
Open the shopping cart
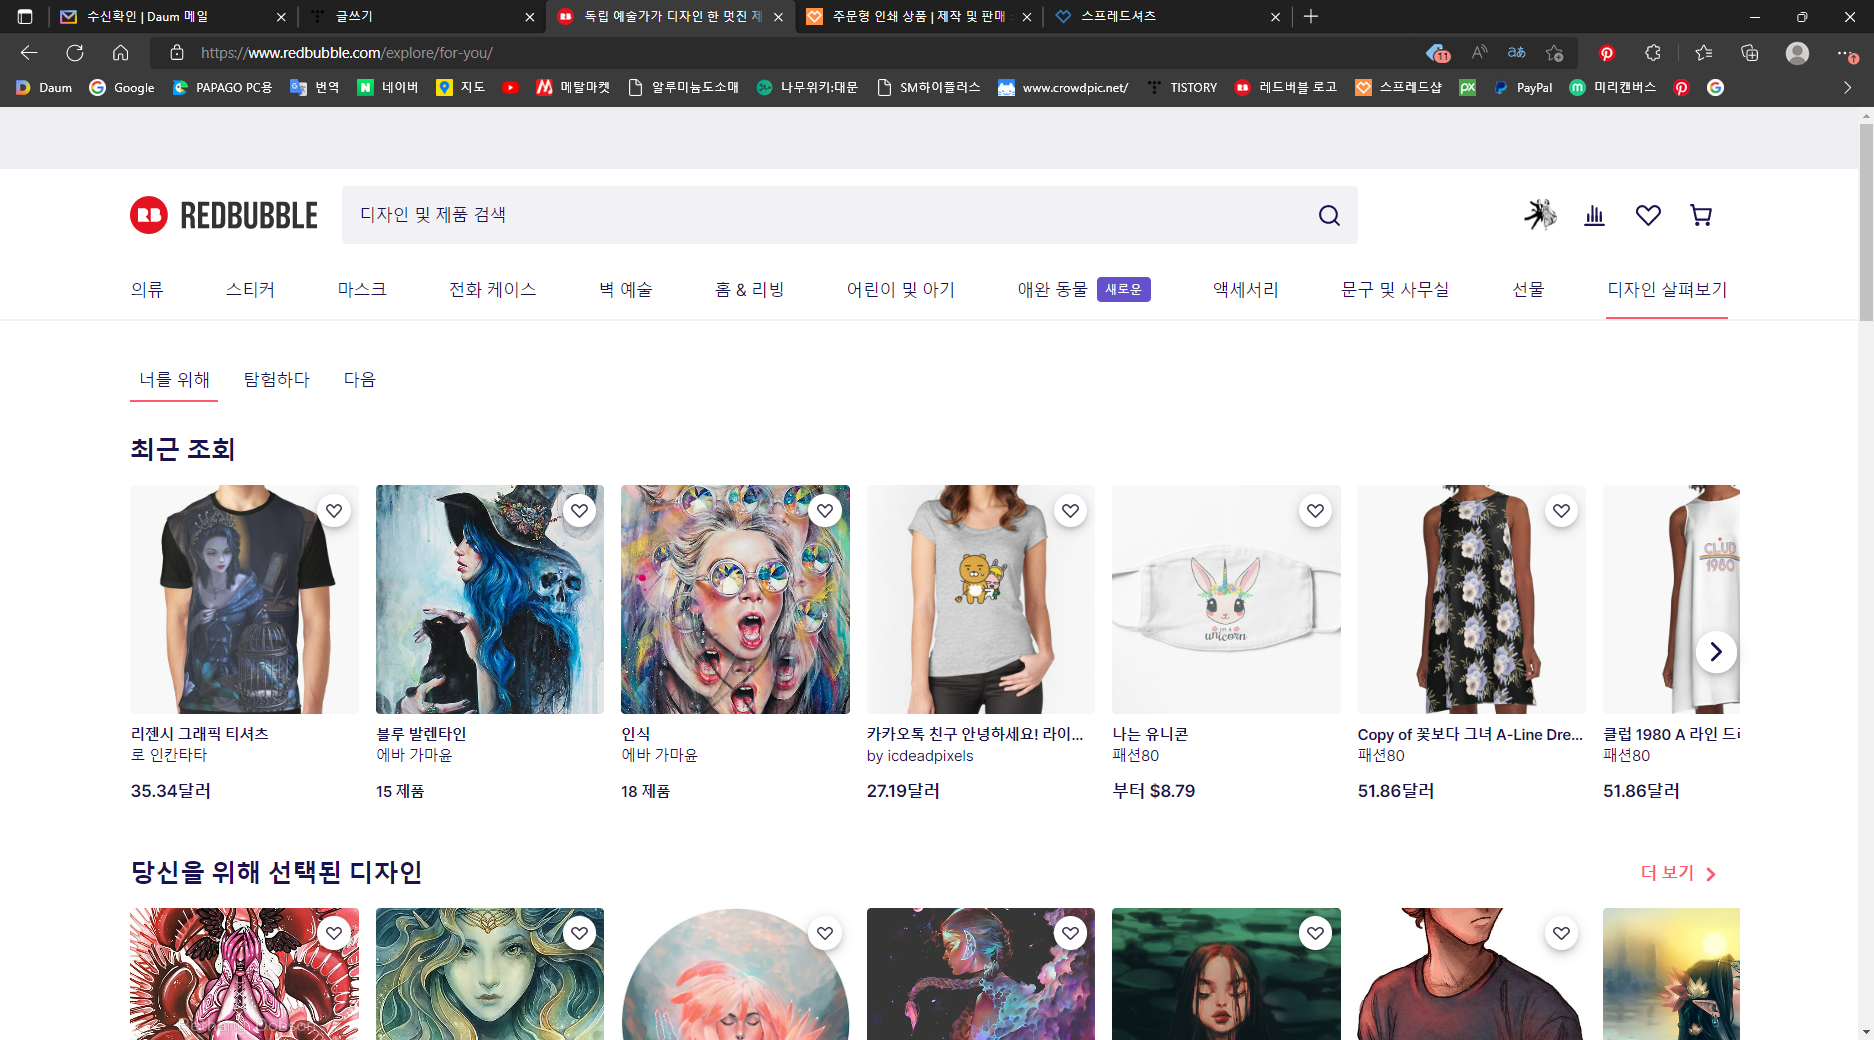click(1701, 215)
